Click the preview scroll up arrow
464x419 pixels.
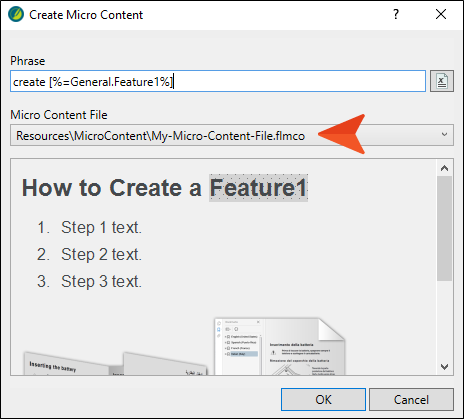(444, 168)
